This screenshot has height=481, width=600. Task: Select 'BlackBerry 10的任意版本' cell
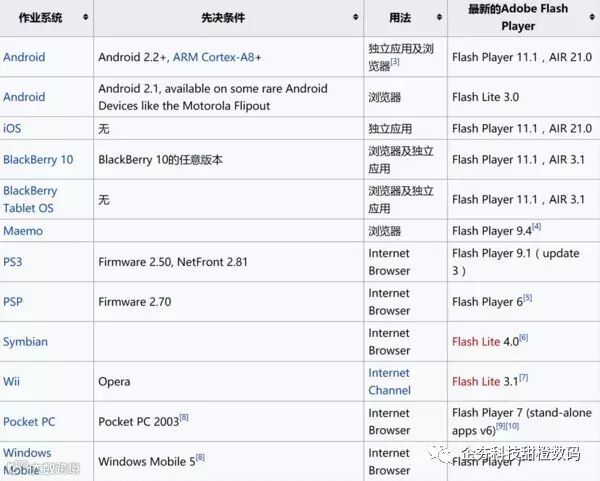pos(228,160)
